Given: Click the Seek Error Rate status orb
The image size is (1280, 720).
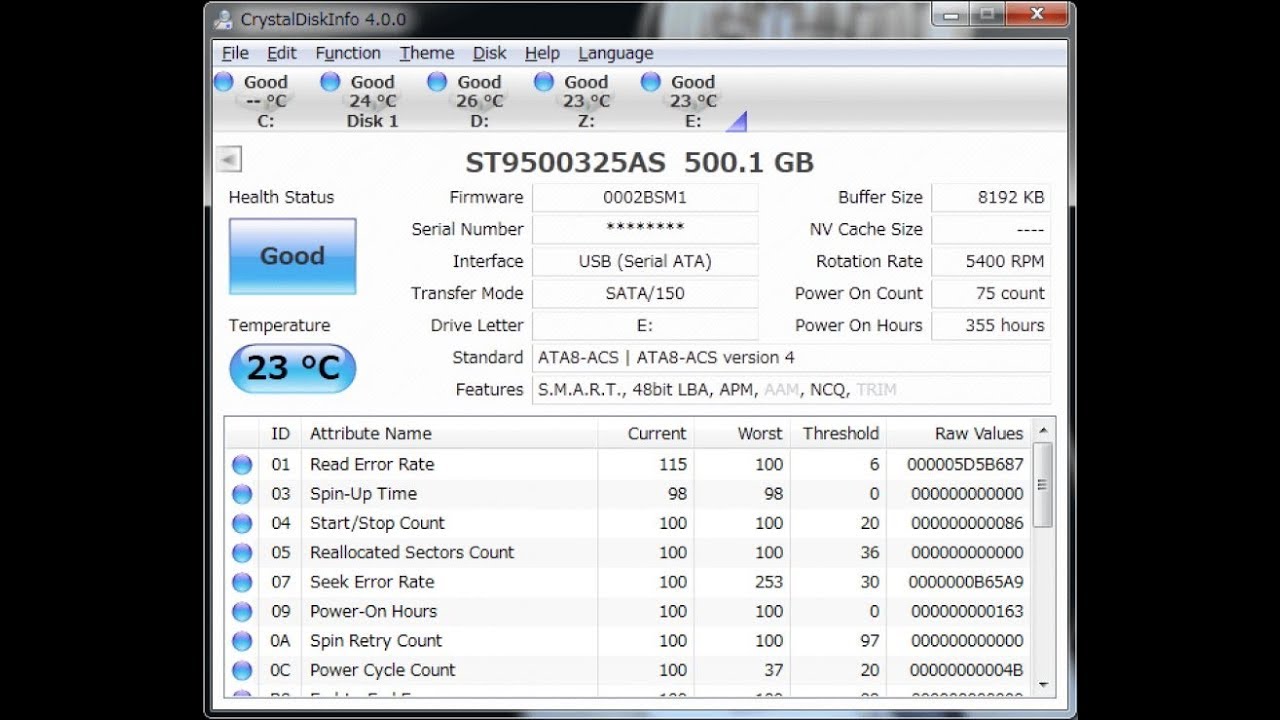Looking at the screenshot, I should (x=242, y=582).
